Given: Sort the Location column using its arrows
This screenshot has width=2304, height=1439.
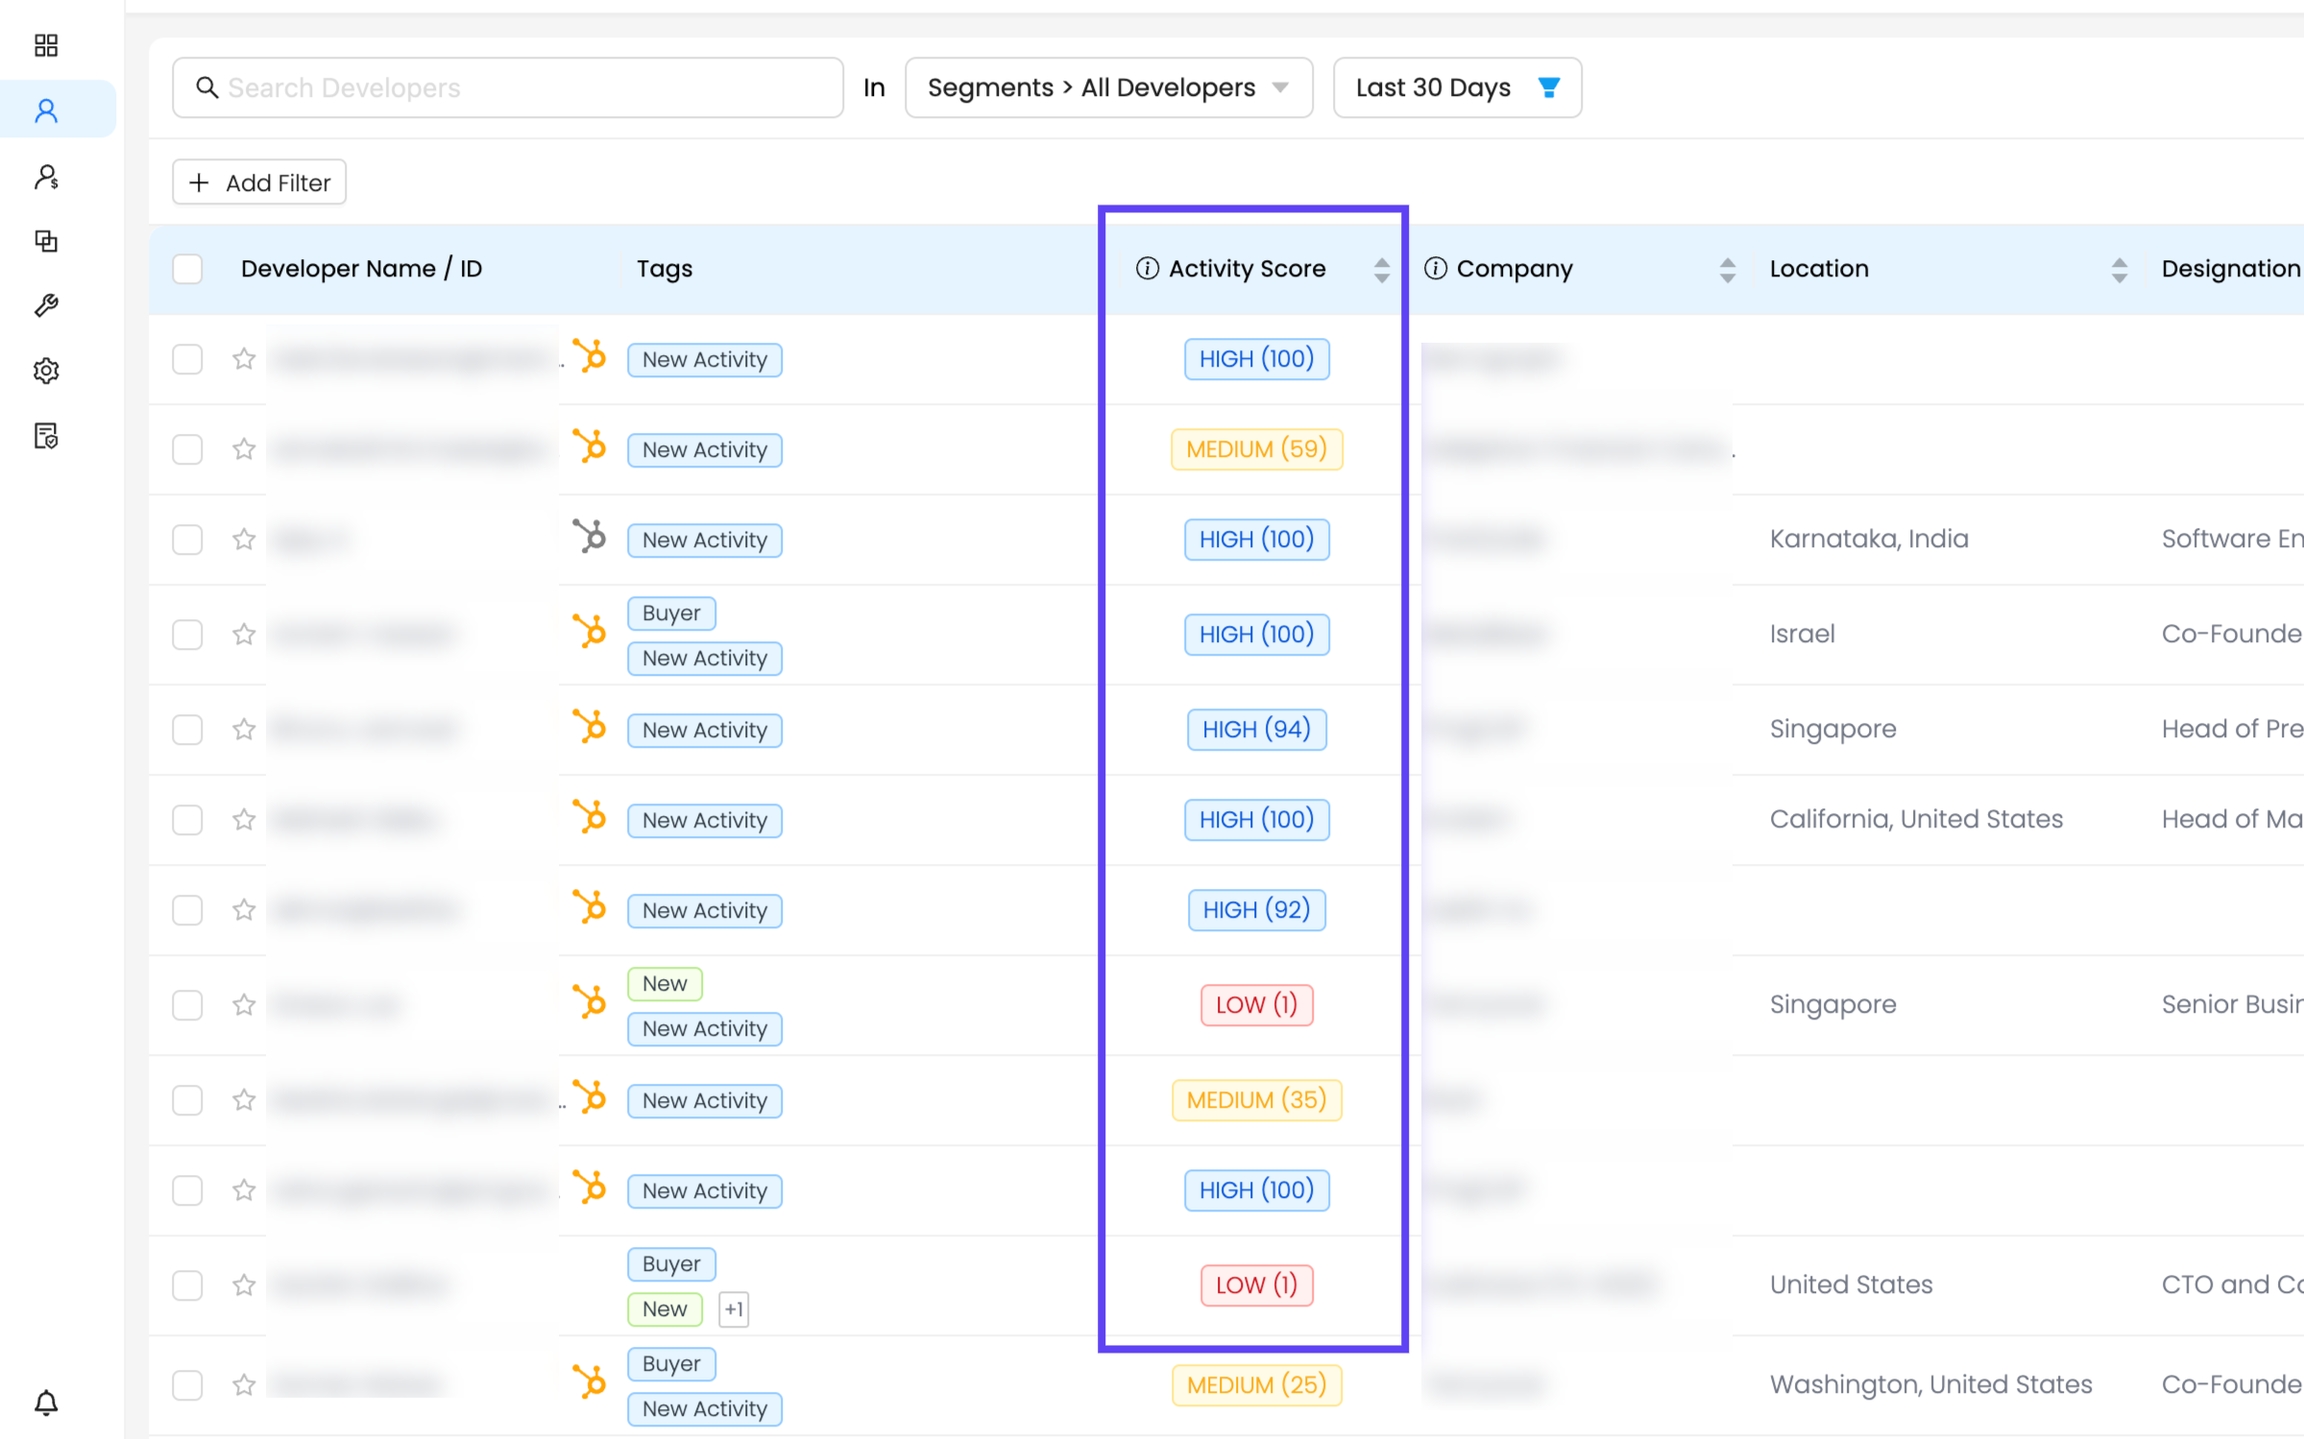Looking at the screenshot, I should (x=2118, y=269).
